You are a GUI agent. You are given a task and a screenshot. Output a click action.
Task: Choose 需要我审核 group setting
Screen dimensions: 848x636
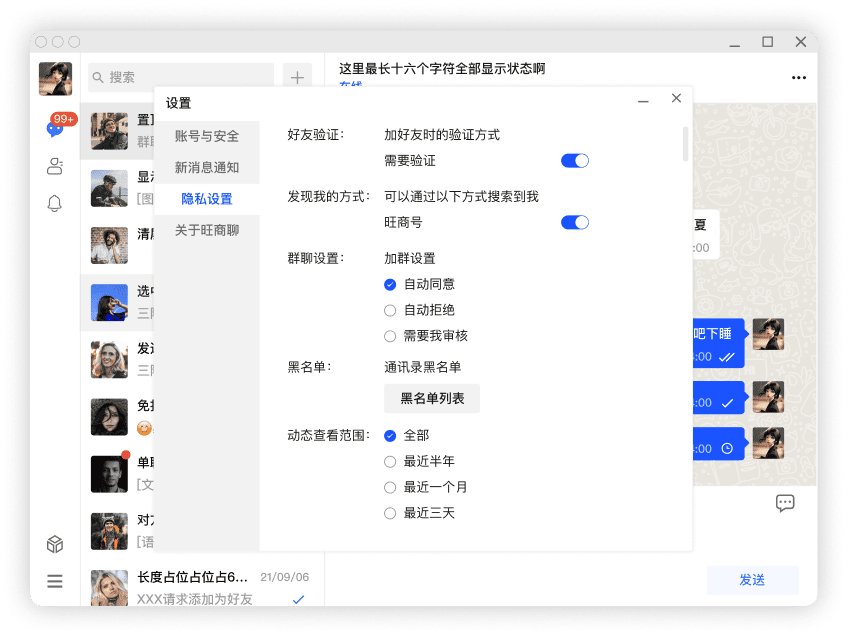point(390,335)
